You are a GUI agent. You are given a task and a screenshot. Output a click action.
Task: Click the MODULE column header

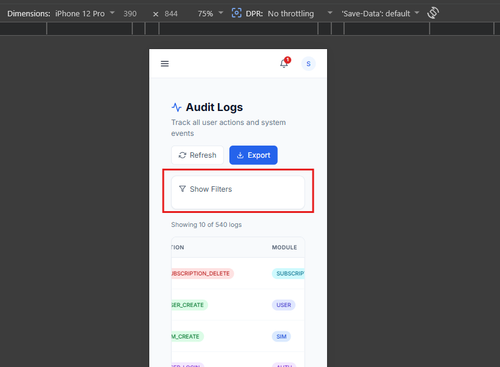284,247
